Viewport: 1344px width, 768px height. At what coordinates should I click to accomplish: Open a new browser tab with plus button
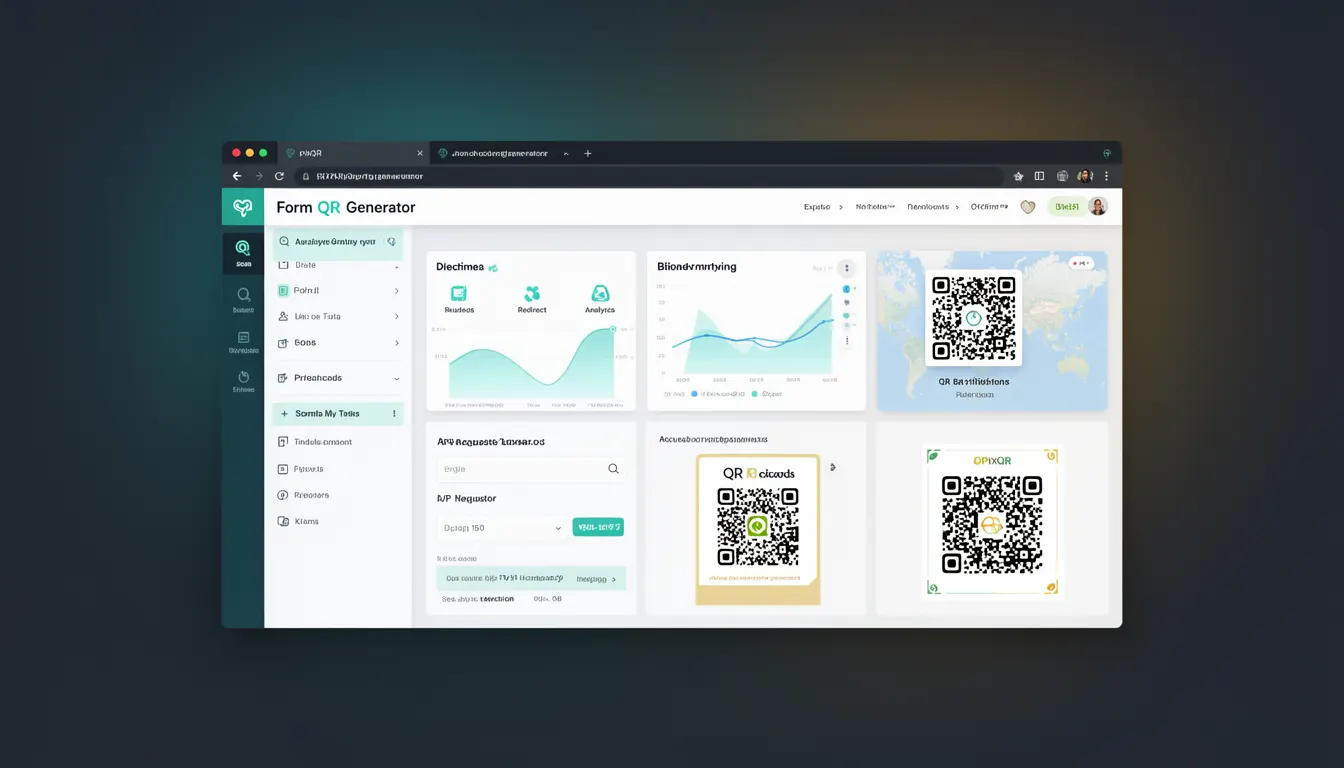588,153
